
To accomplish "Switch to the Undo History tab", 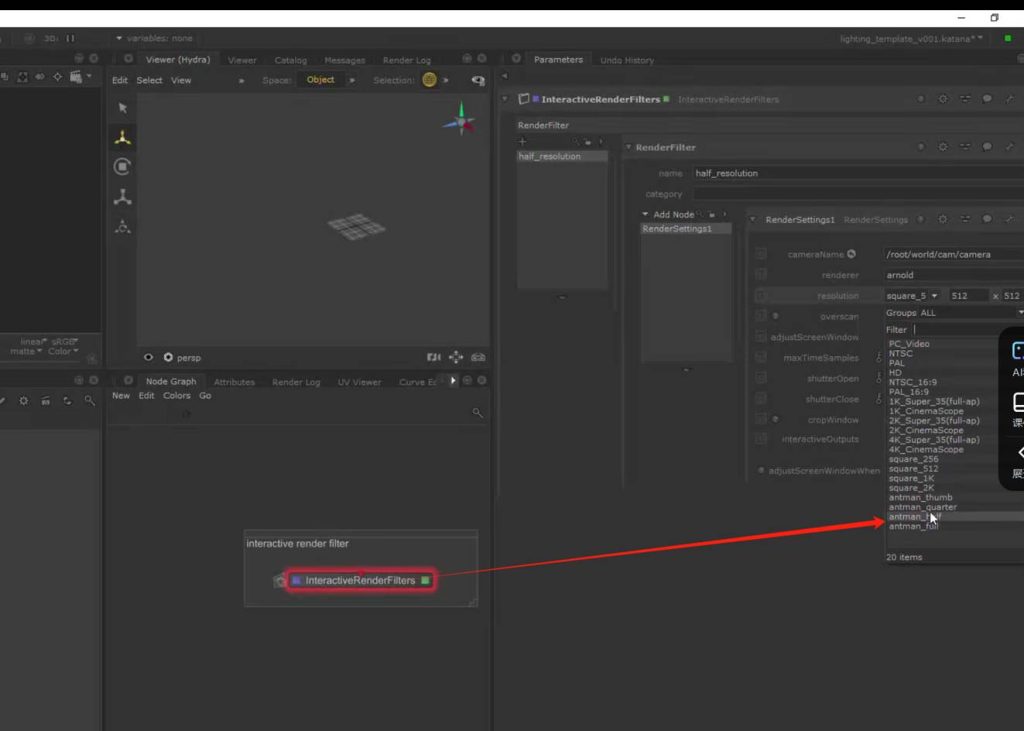I will [x=626, y=60].
